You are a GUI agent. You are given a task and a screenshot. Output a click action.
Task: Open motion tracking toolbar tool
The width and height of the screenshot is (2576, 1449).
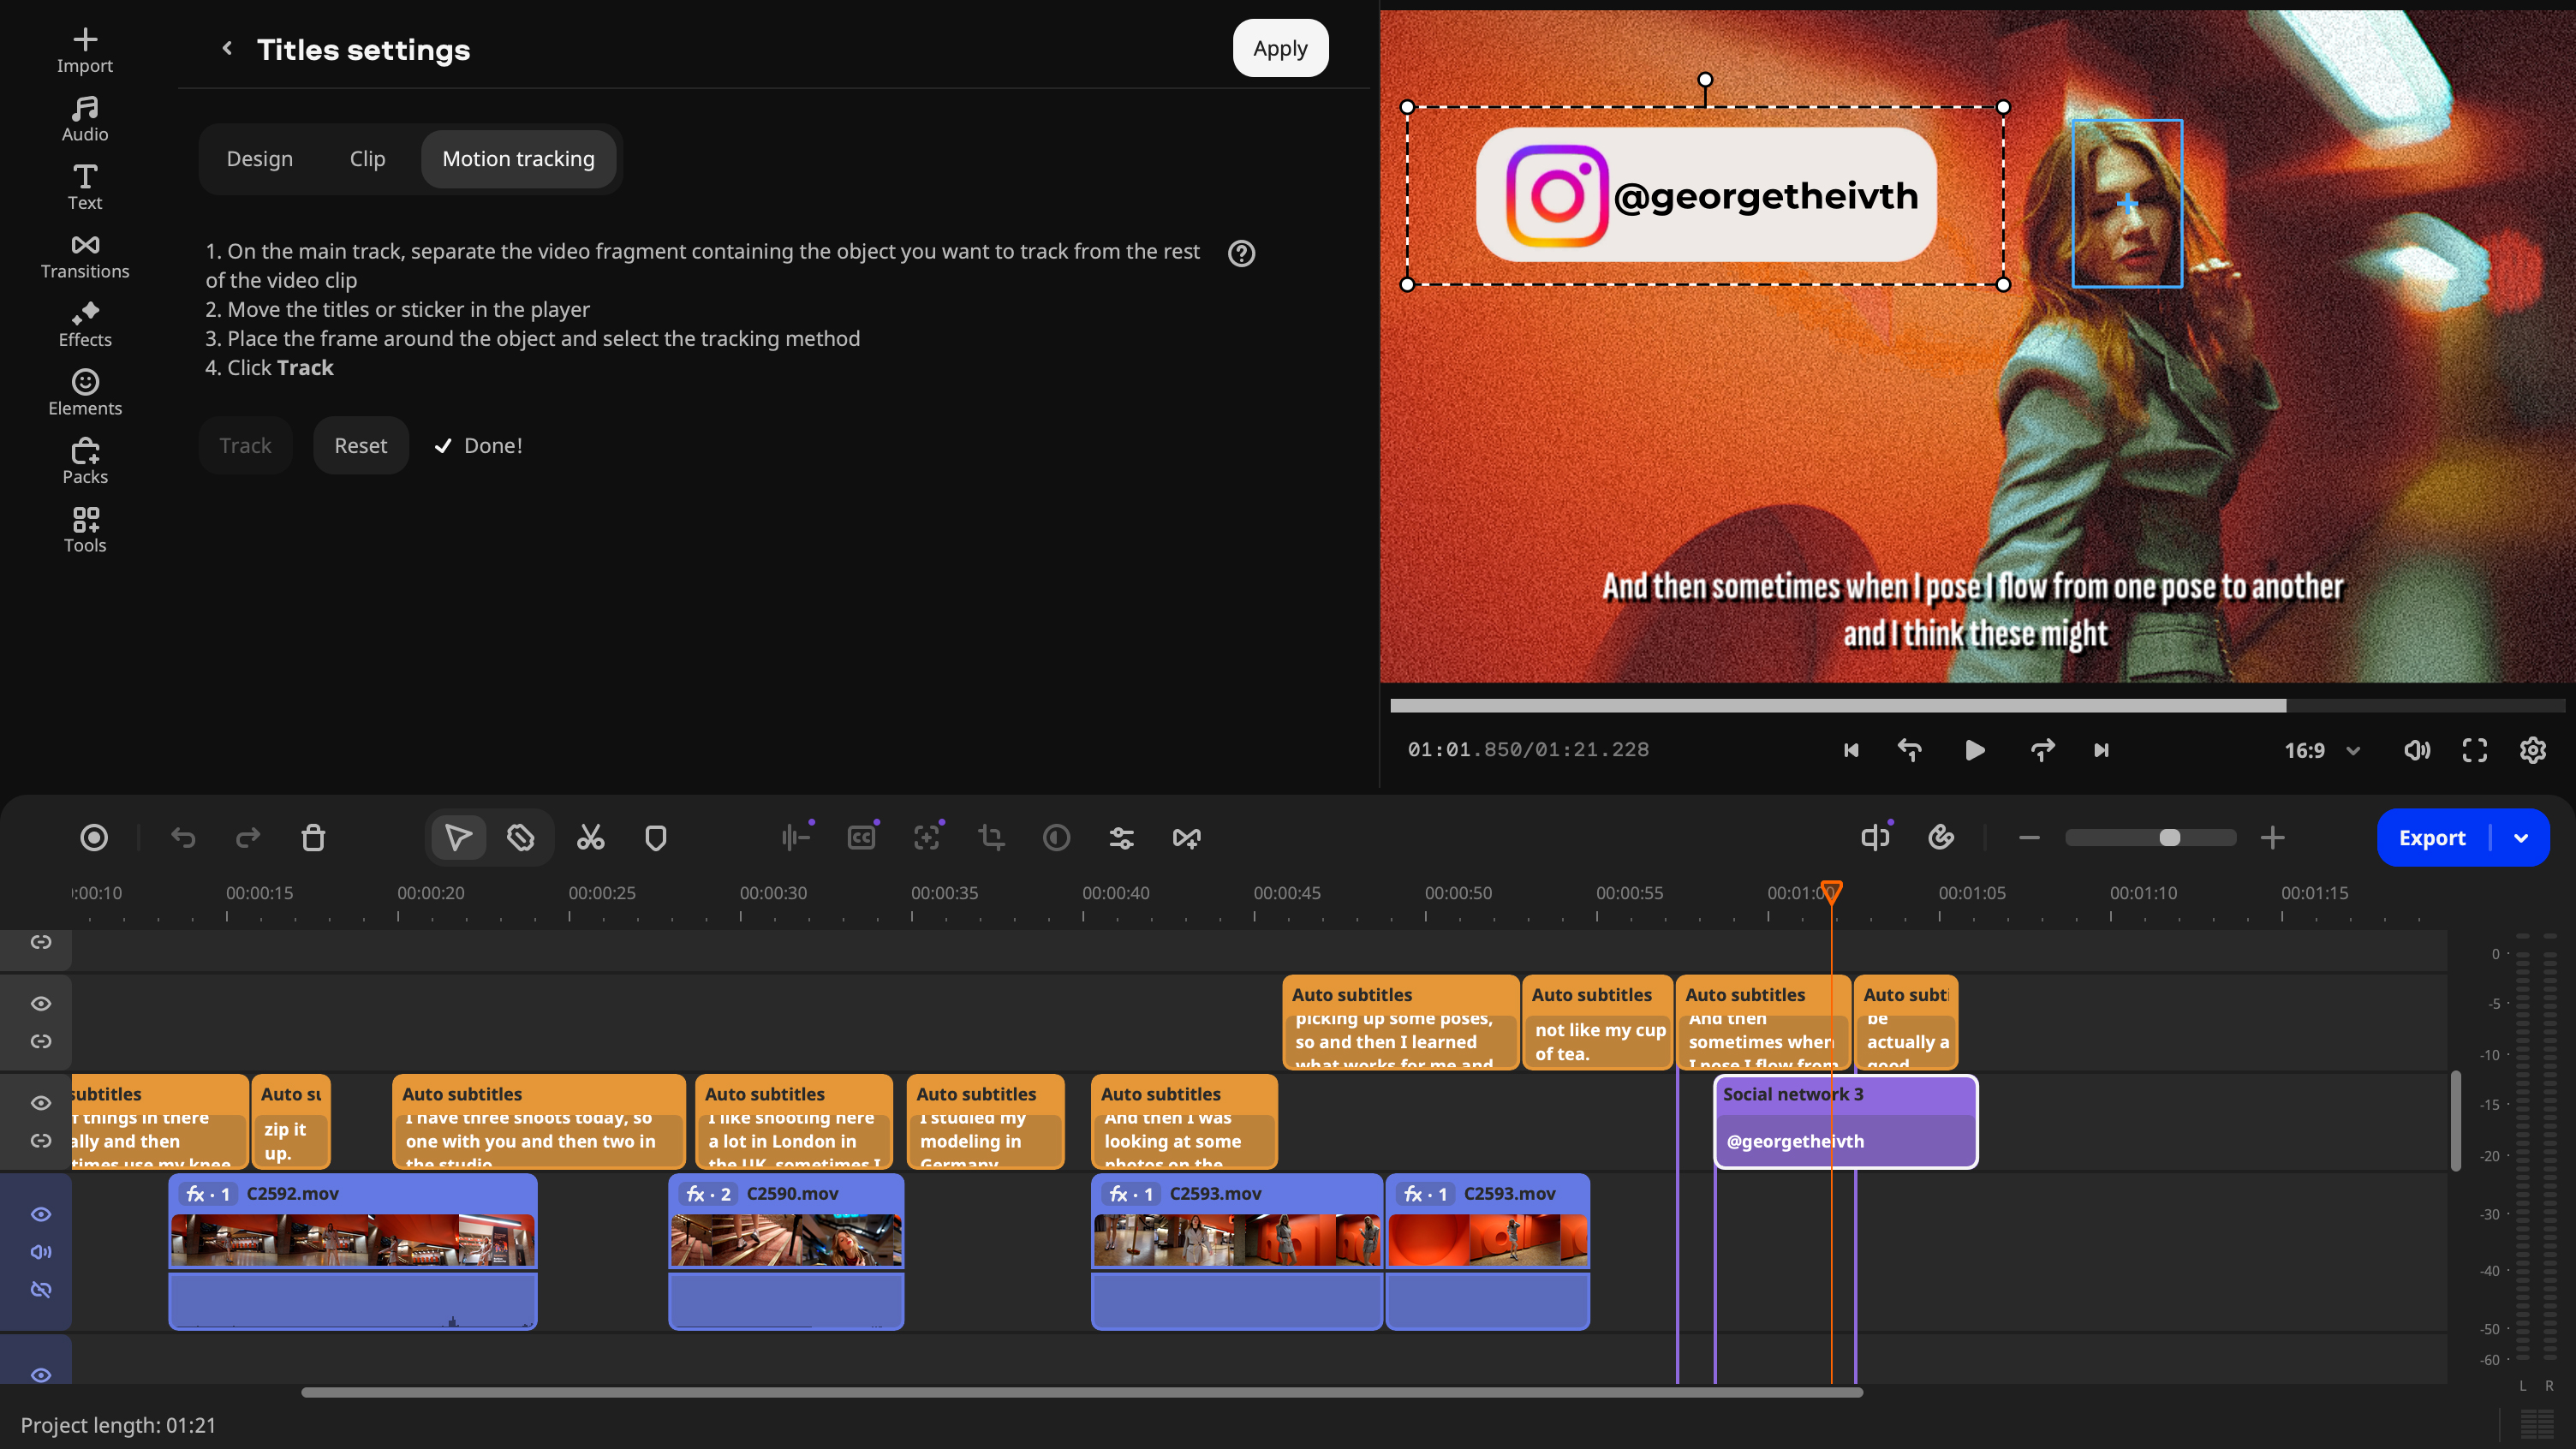click(927, 837)
